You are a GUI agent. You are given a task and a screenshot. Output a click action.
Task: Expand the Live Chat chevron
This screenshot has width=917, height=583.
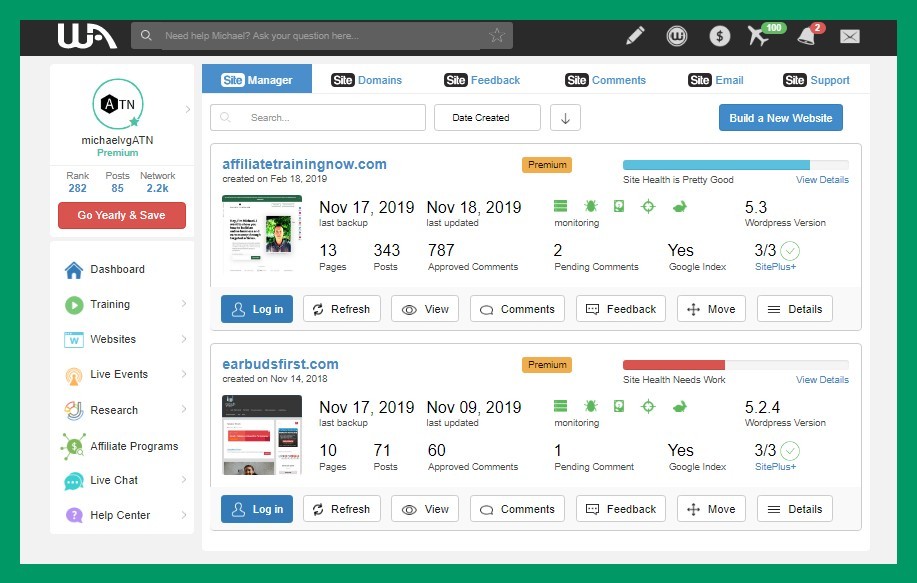184,479
